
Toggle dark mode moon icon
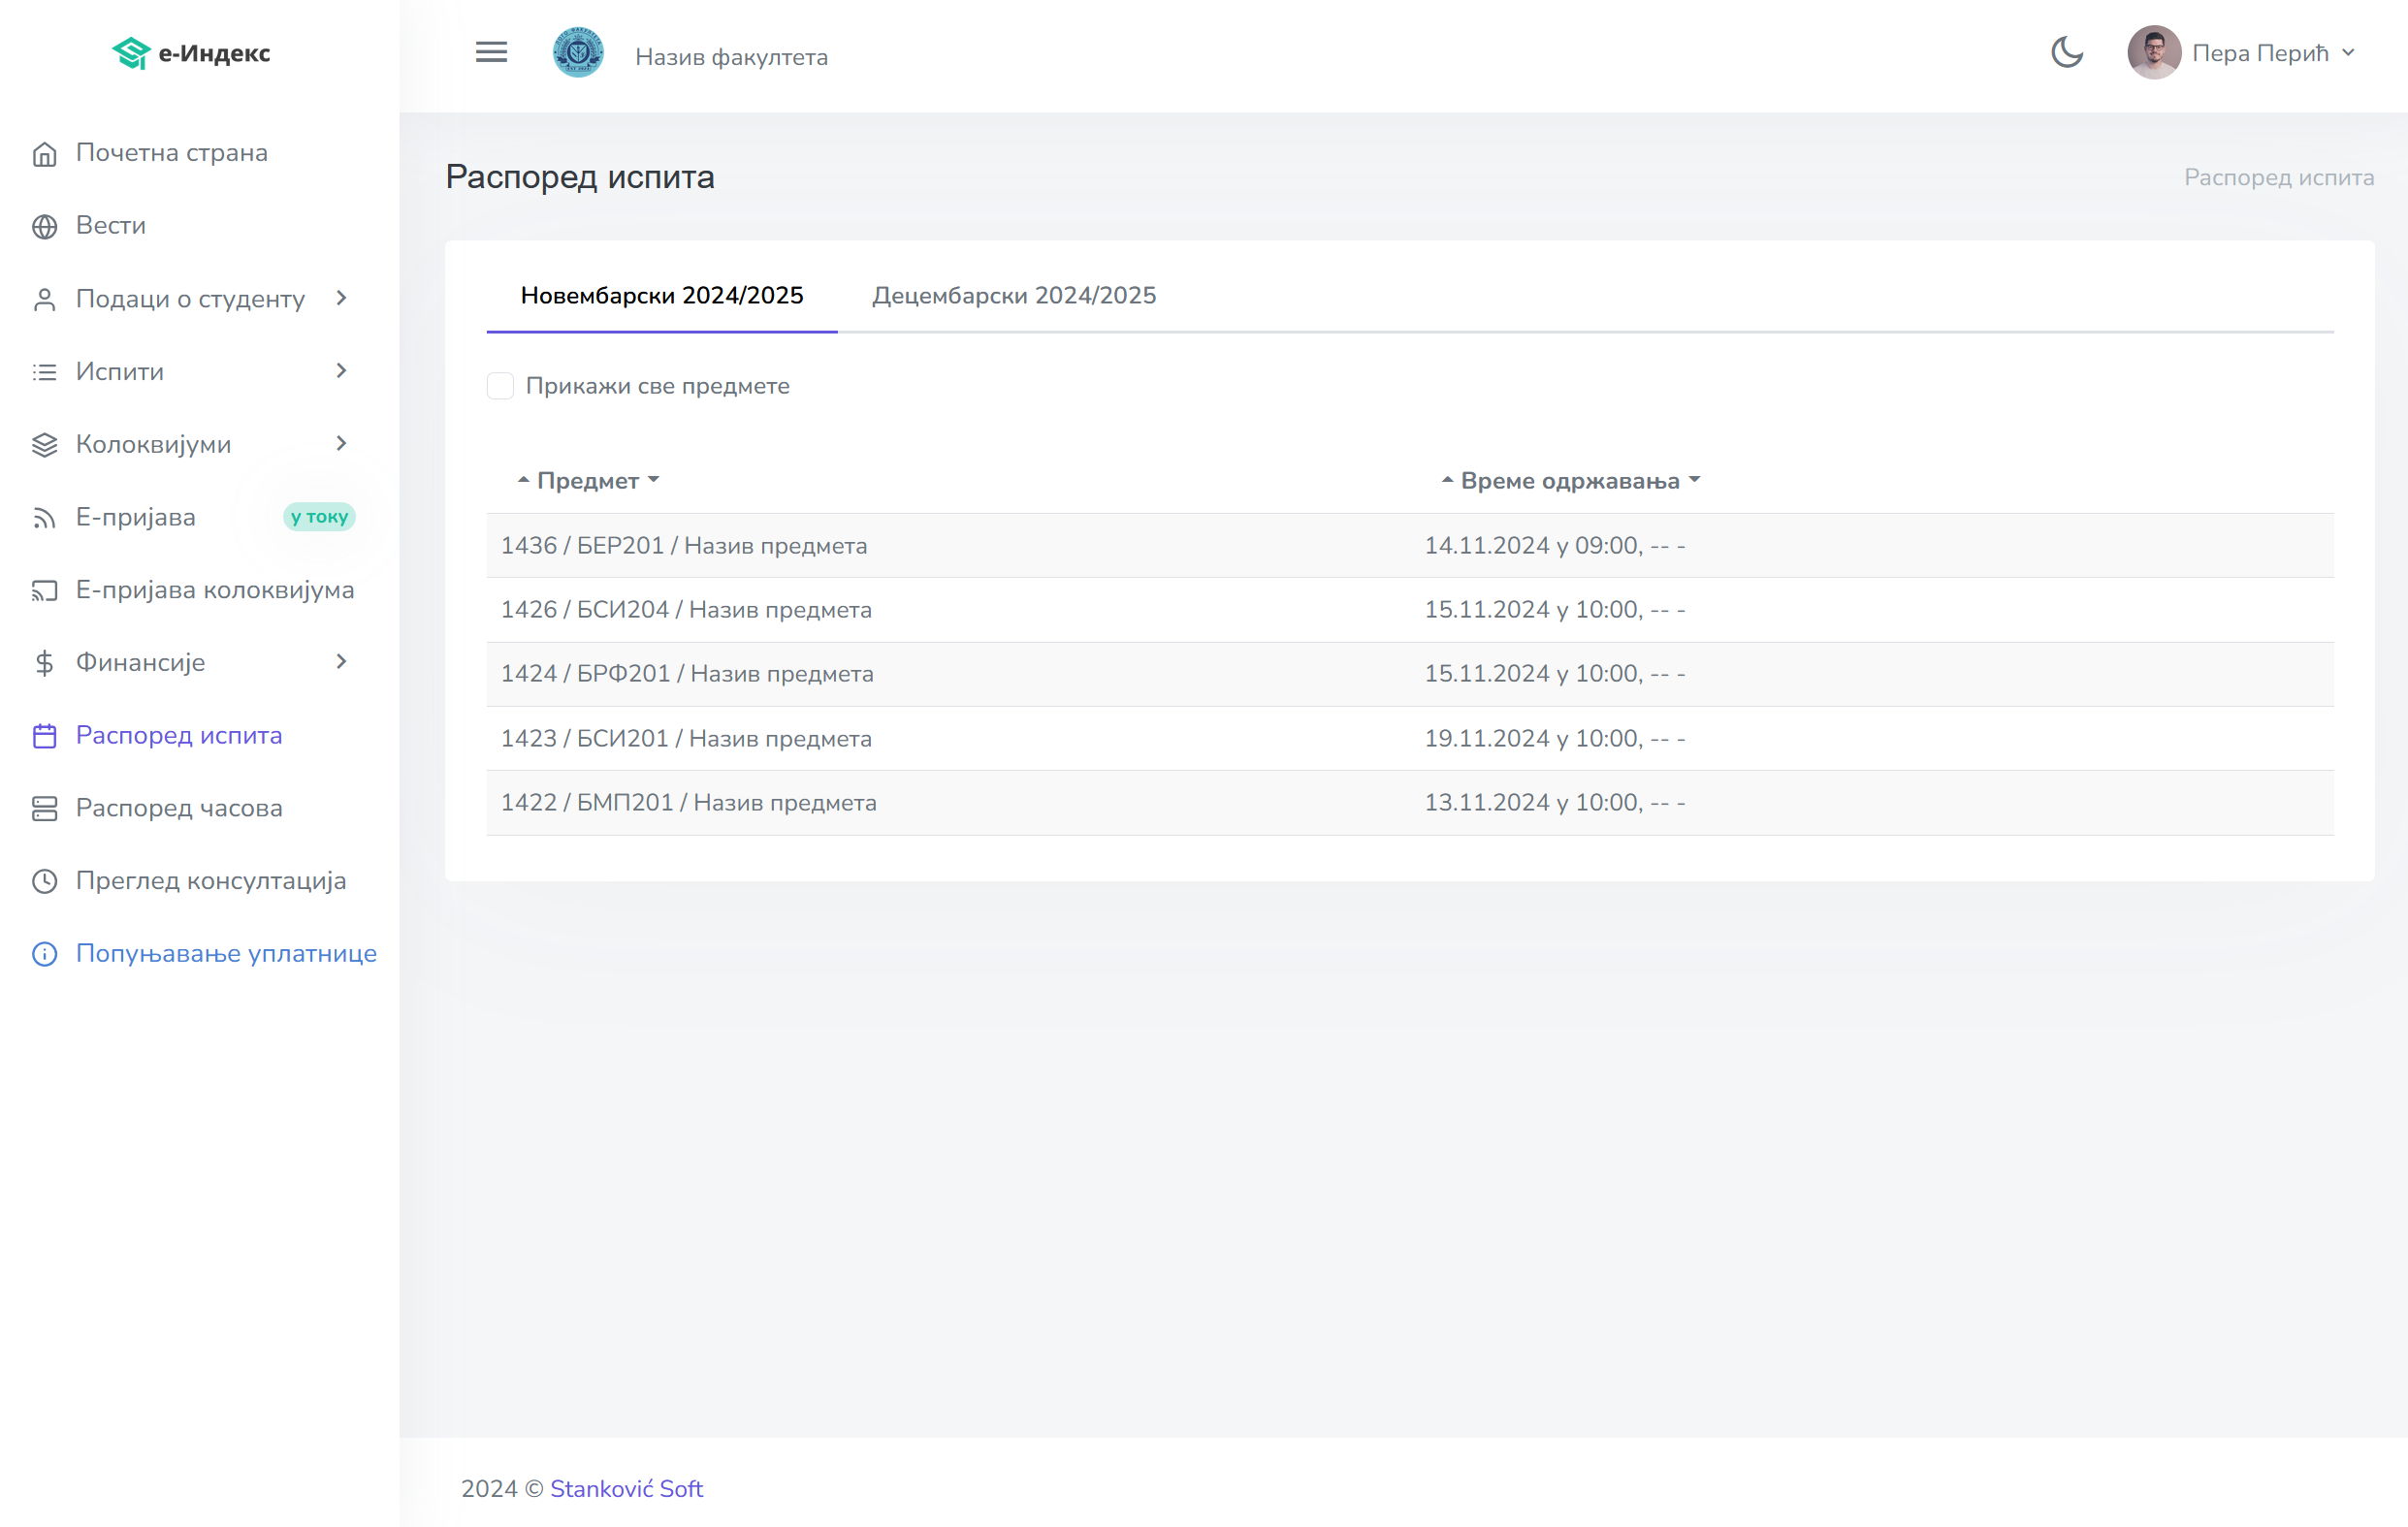coord(2066,52)
